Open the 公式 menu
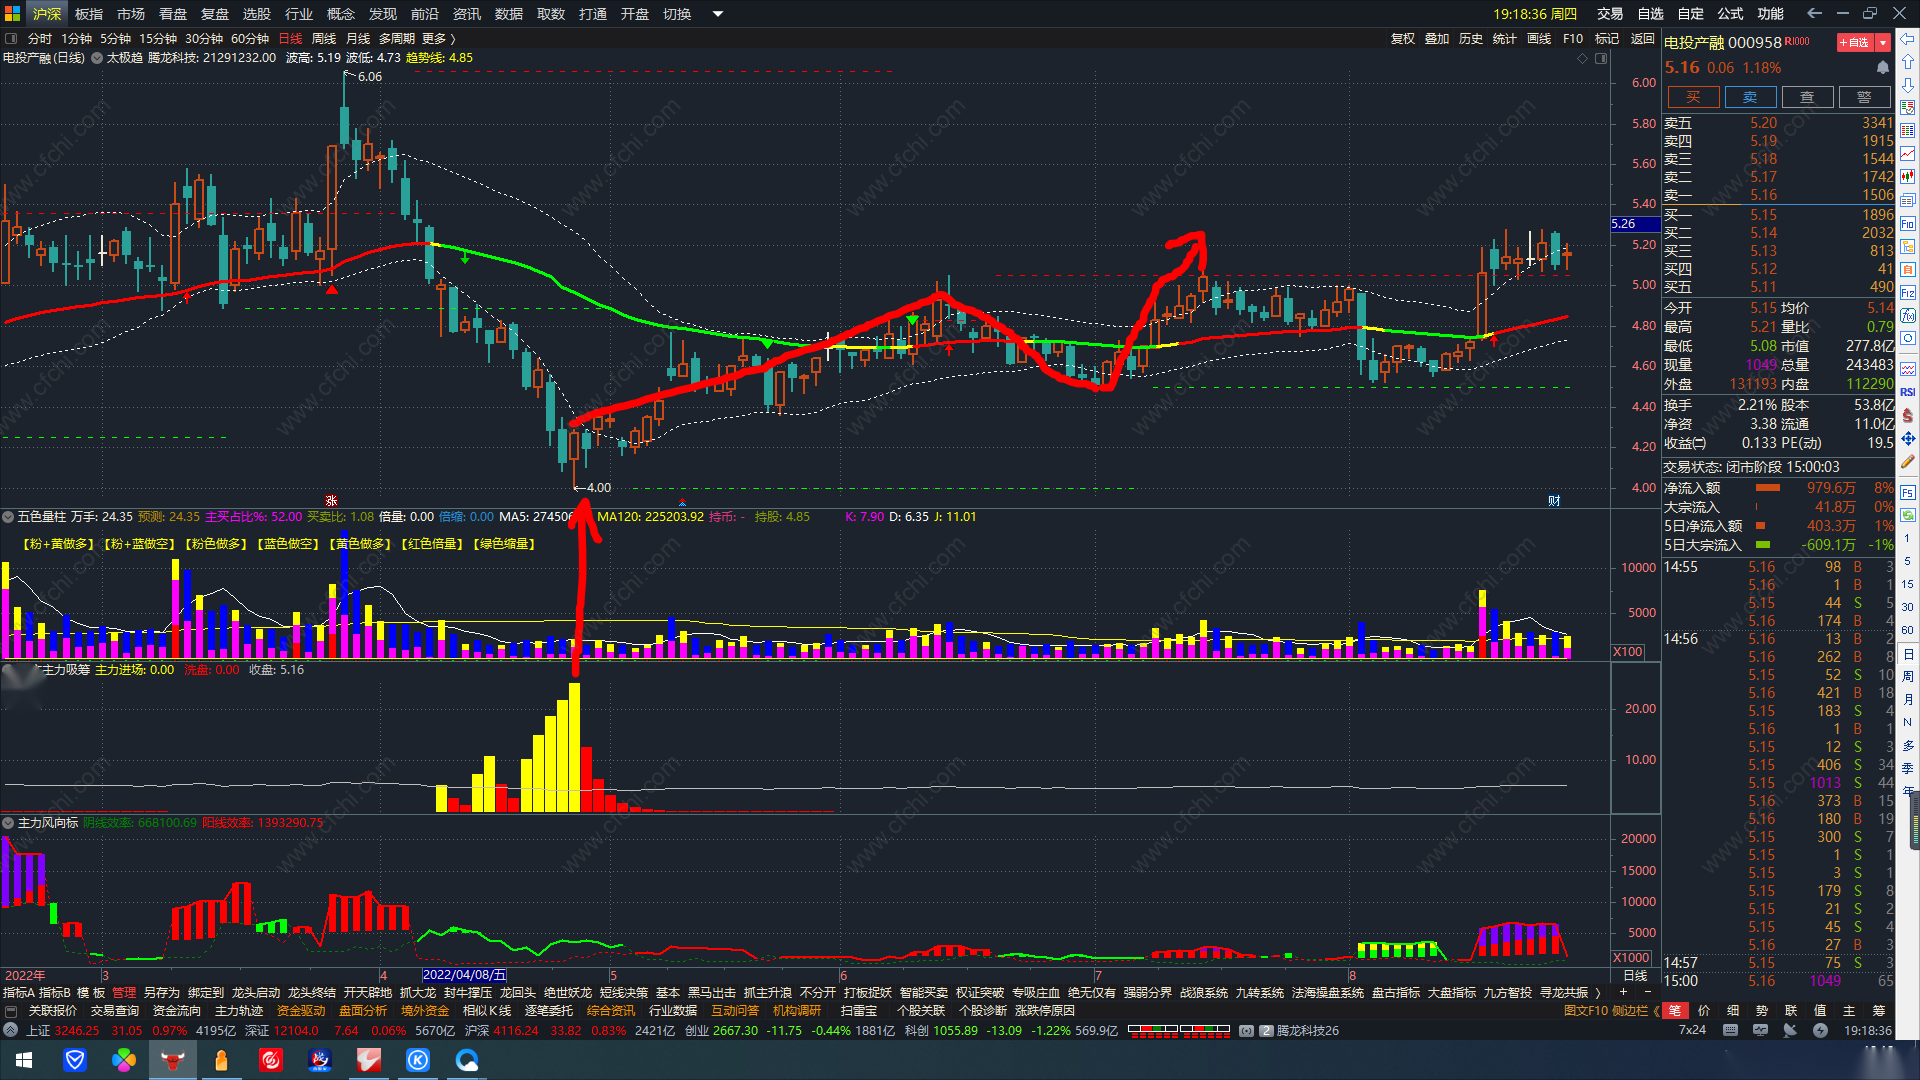Screen dimensions: 1920x1080 click(1730, 14)
